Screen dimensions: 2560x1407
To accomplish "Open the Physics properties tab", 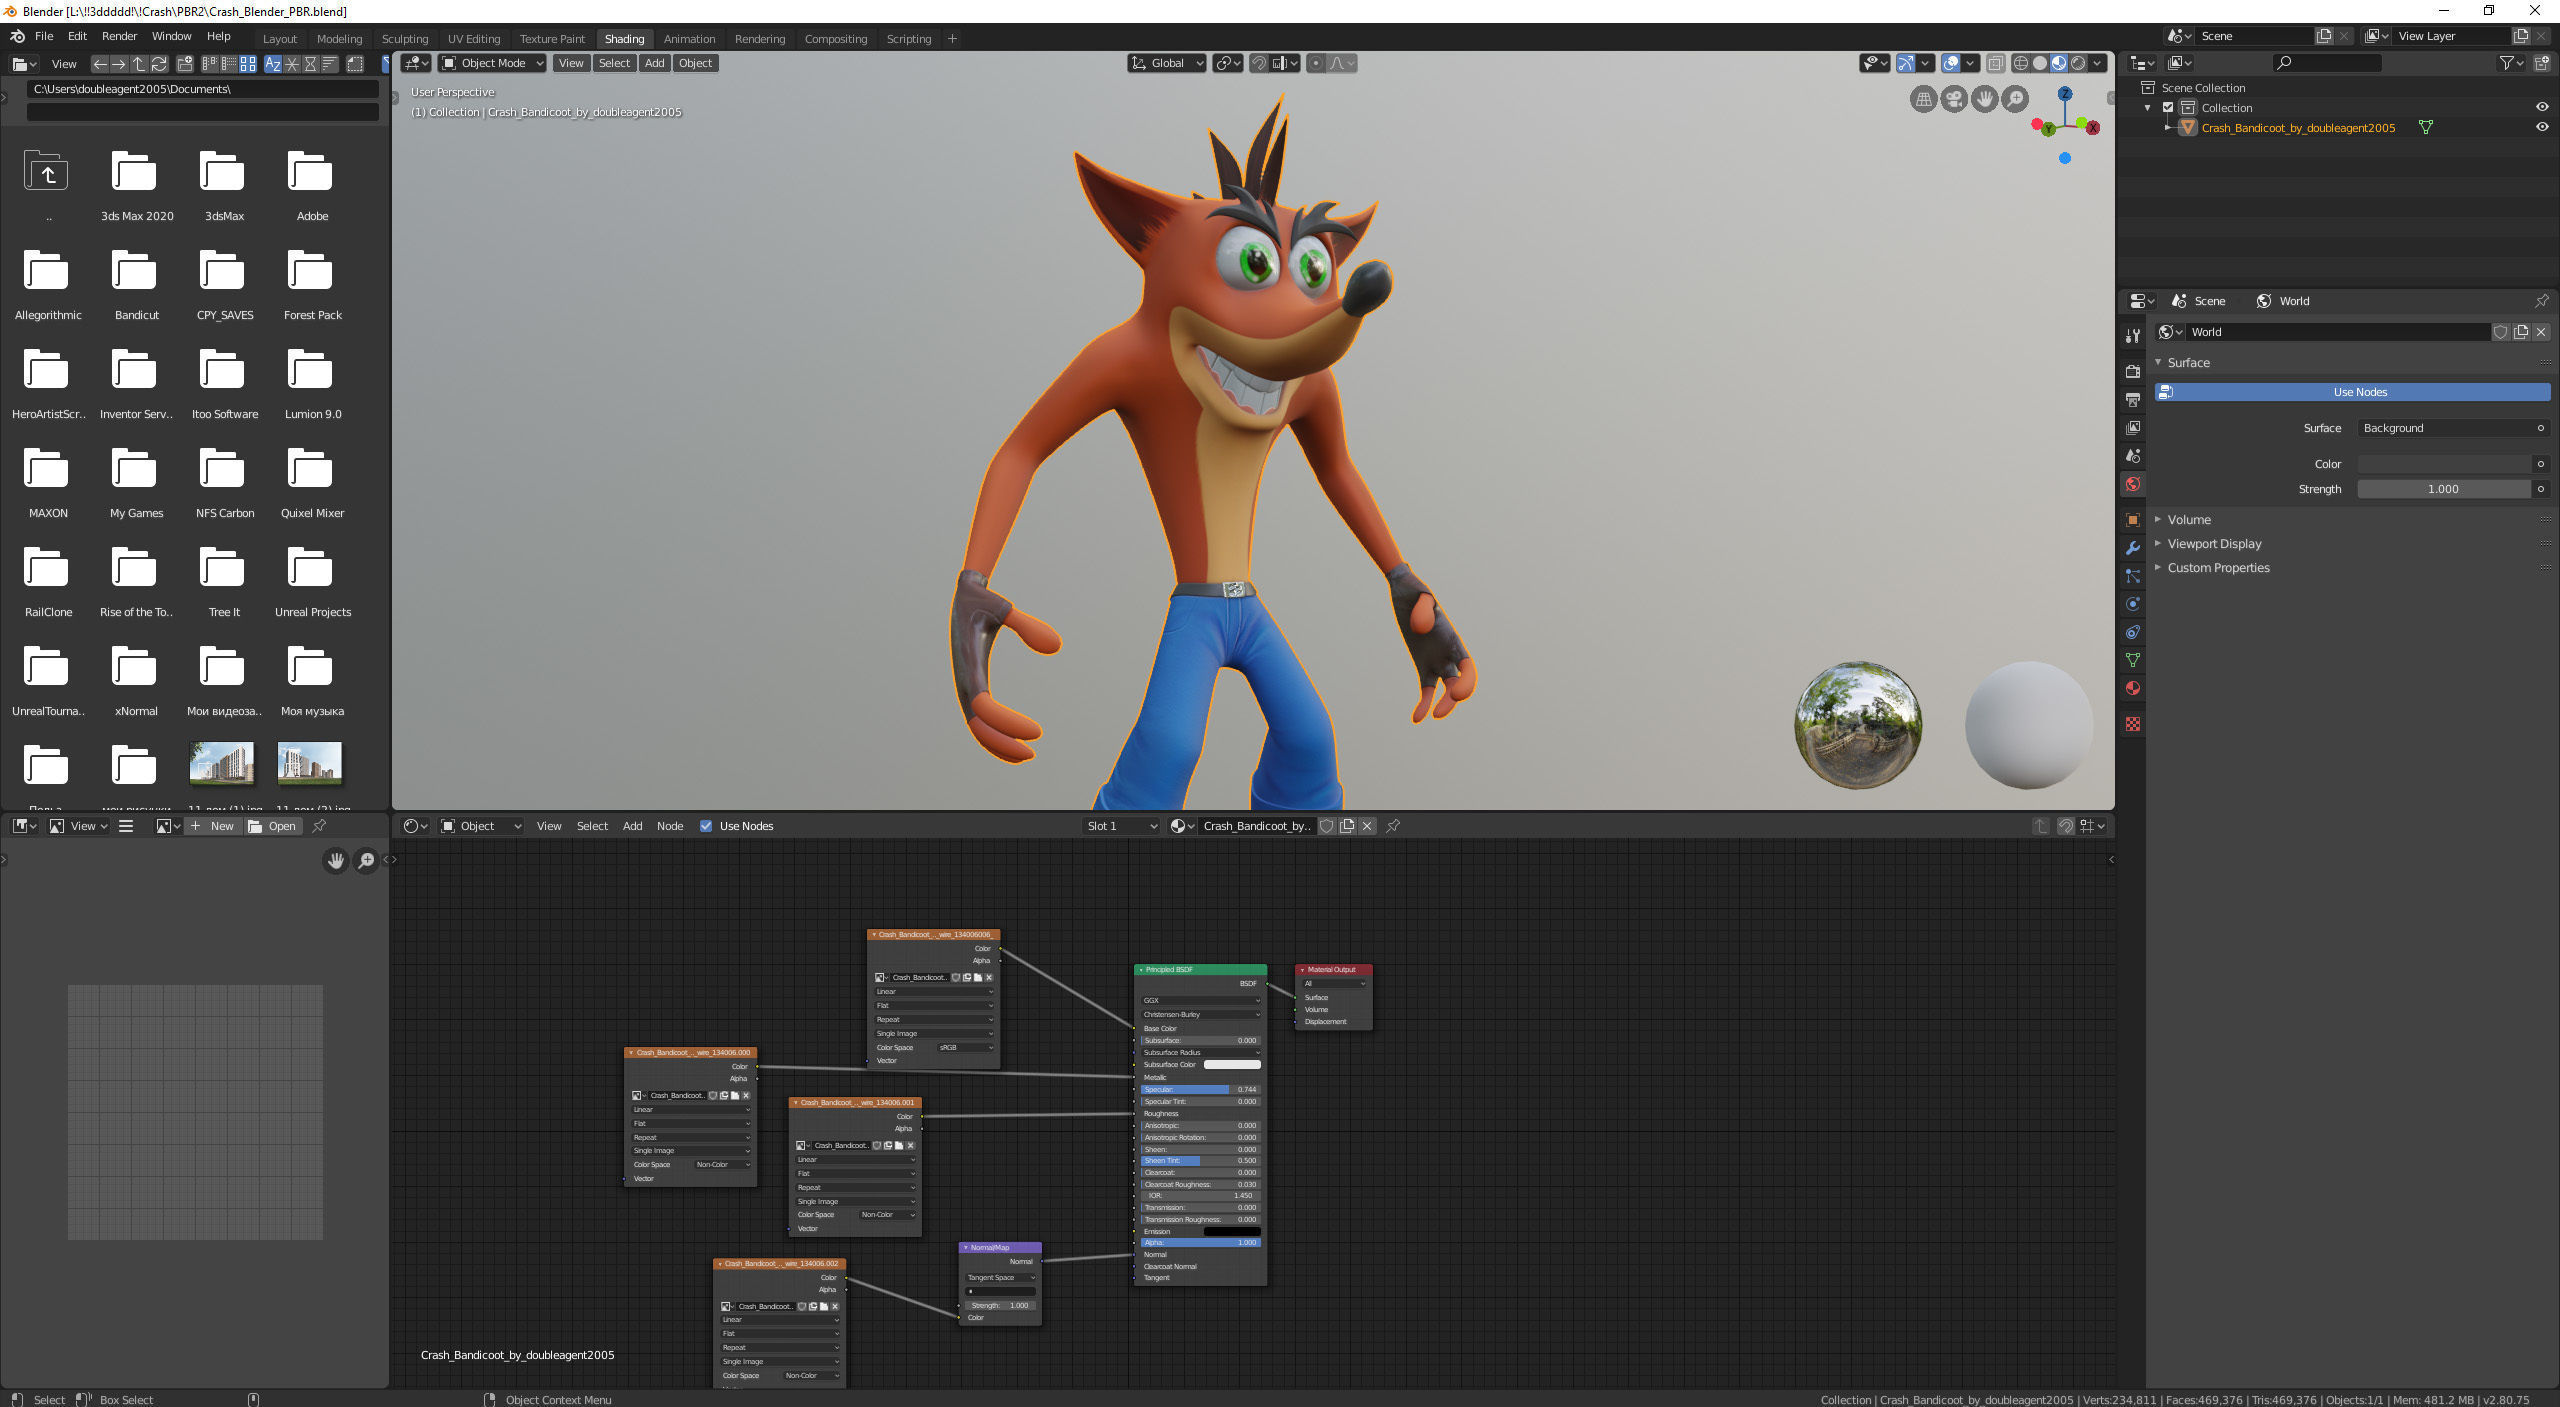I will 2133,603.
